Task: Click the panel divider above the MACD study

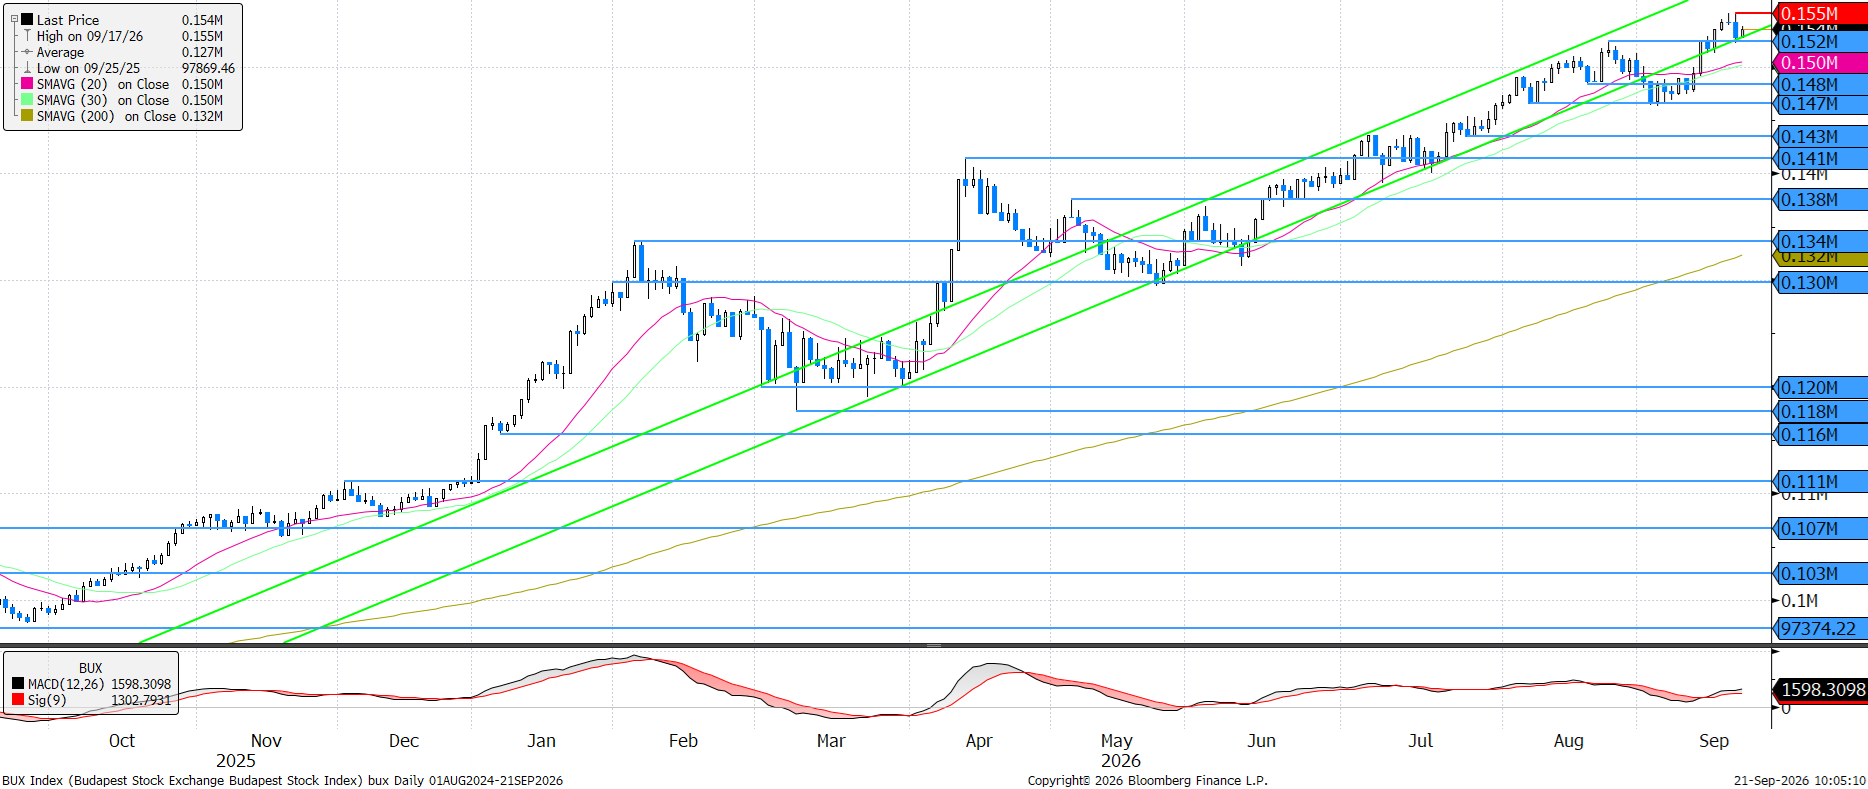Action: [934, 645]
